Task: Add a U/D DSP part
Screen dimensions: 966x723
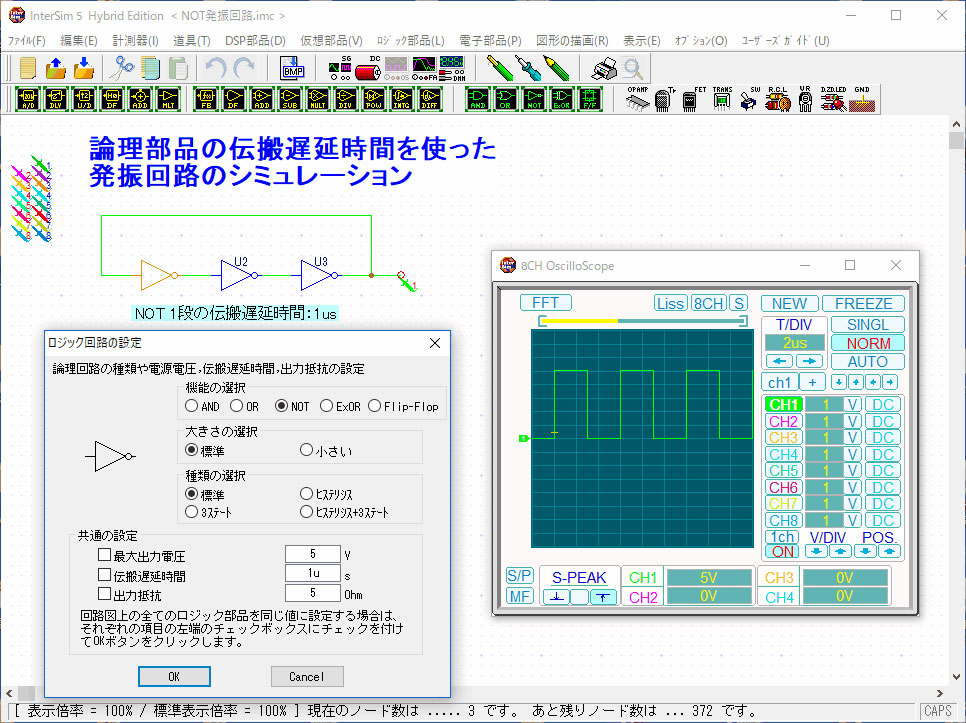Action: (84, 99)
